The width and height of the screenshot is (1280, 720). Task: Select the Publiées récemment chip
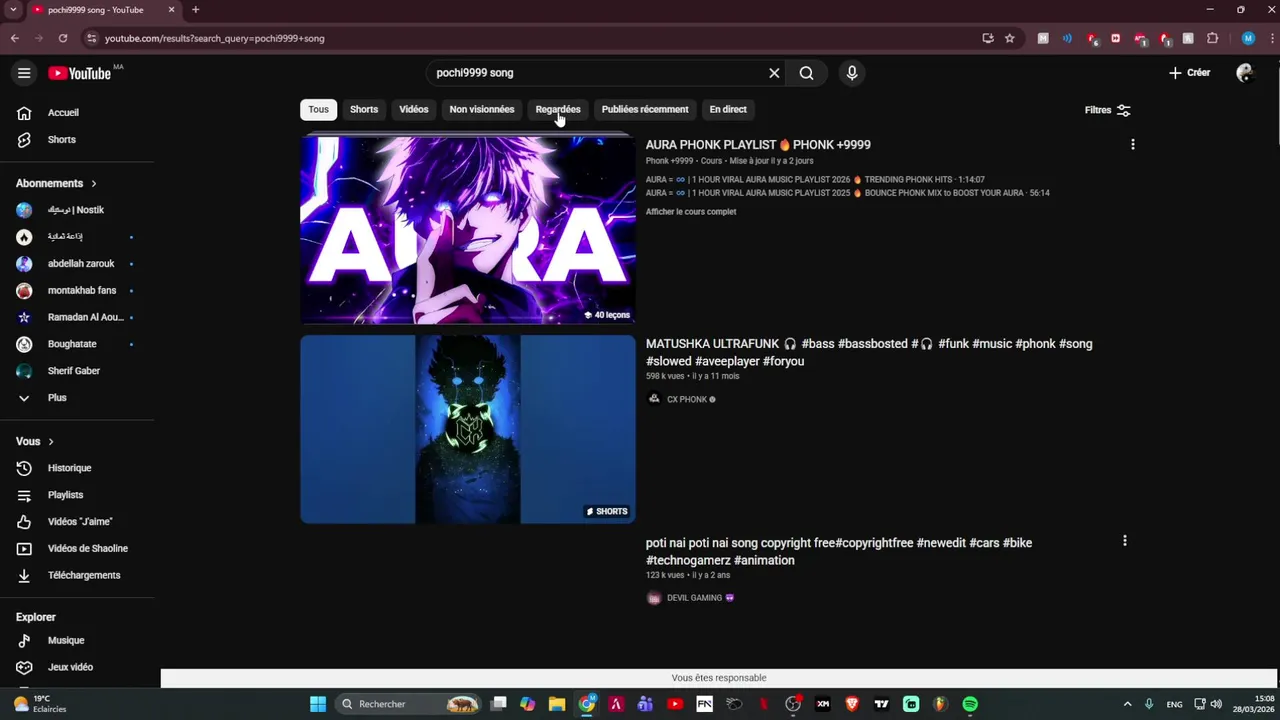(645, 109)
